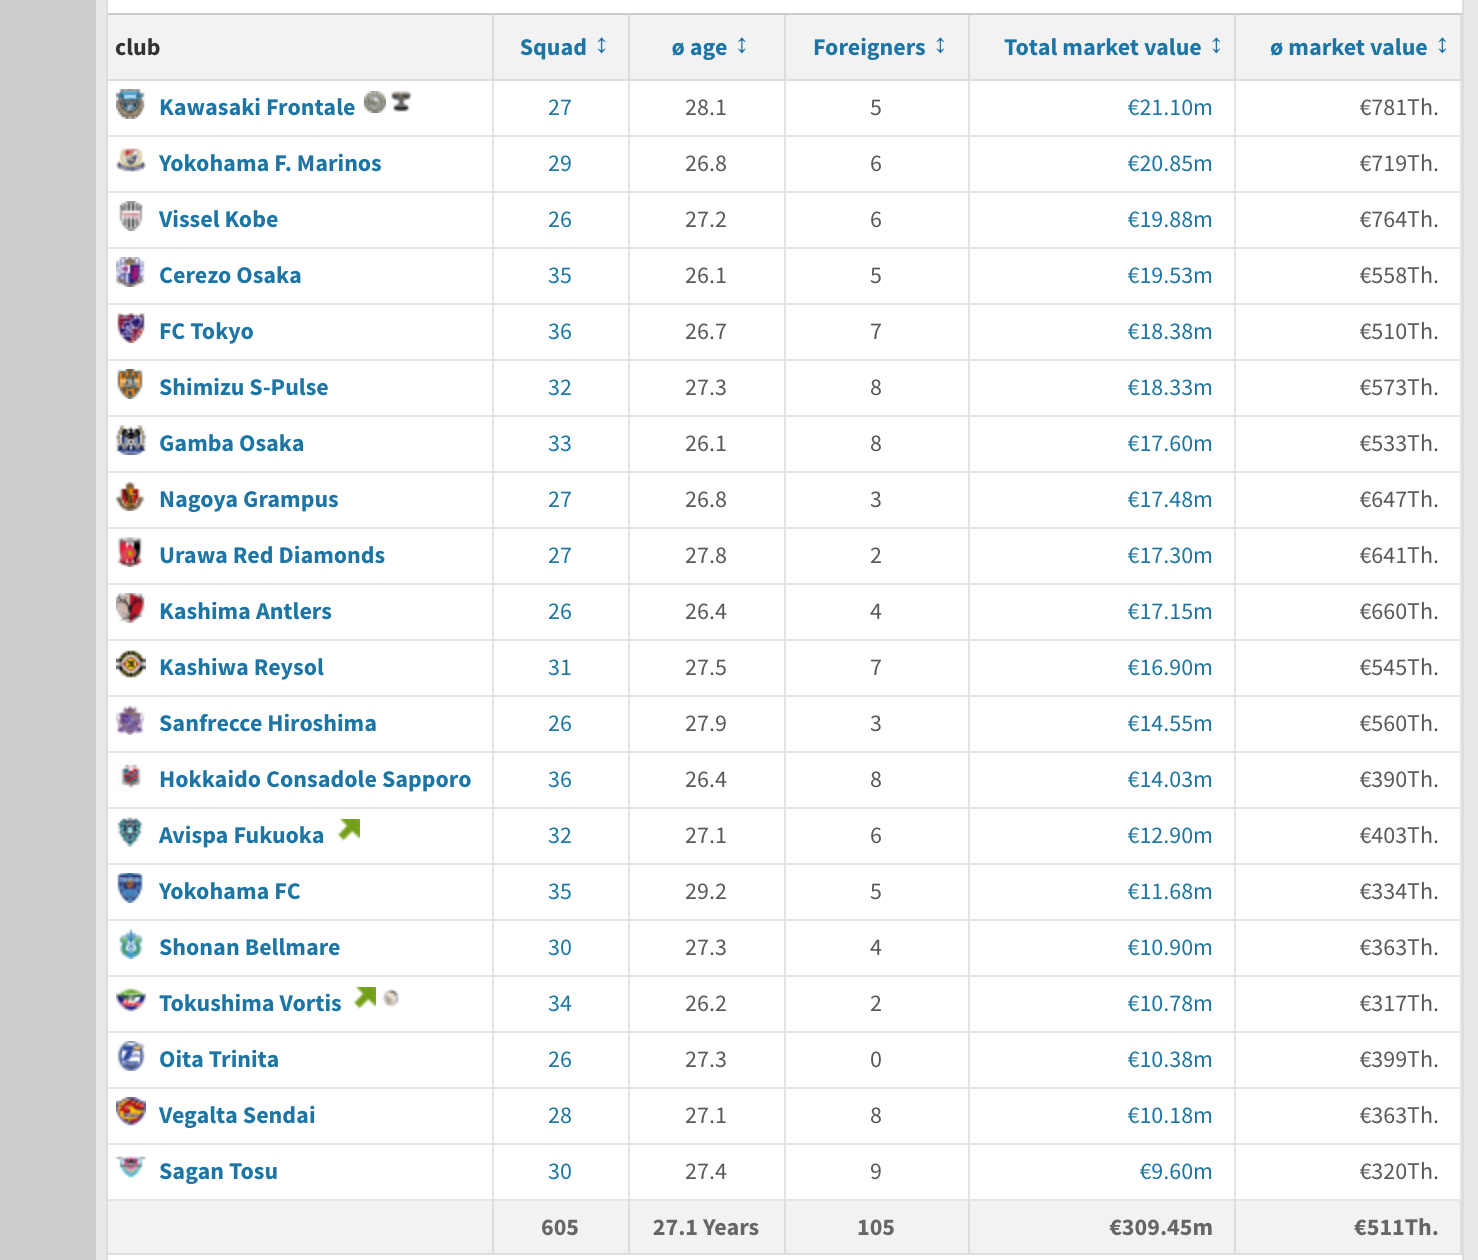
Task: Open Hokkaido Consadole Sapporo club link
Action: [x=315, y=779]
